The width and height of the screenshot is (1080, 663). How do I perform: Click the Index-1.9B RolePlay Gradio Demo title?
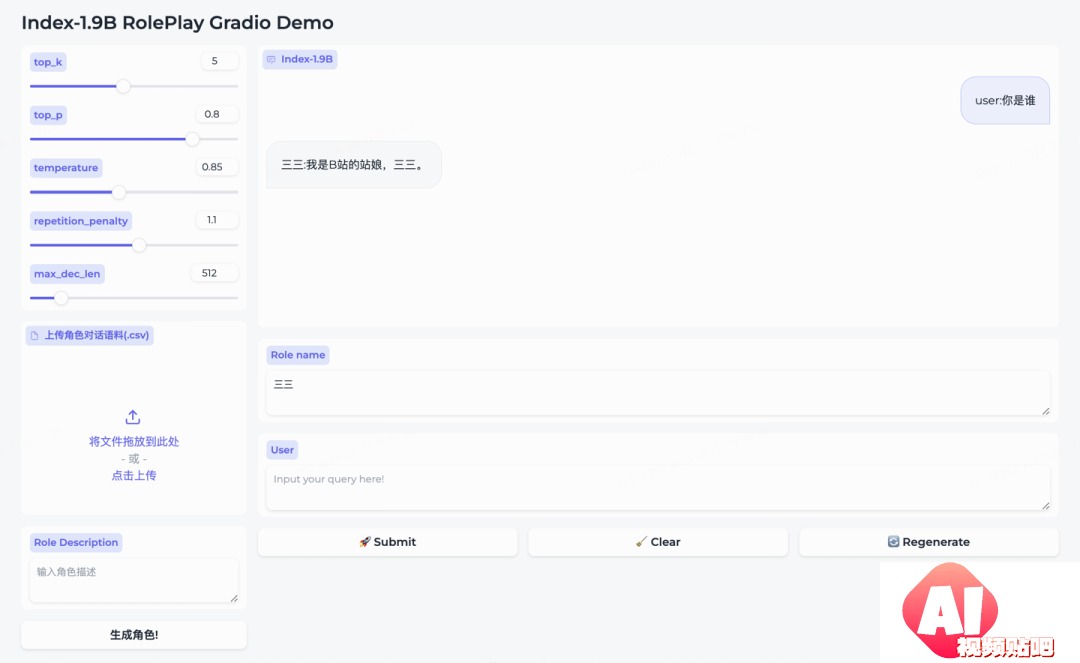[177, 23]
